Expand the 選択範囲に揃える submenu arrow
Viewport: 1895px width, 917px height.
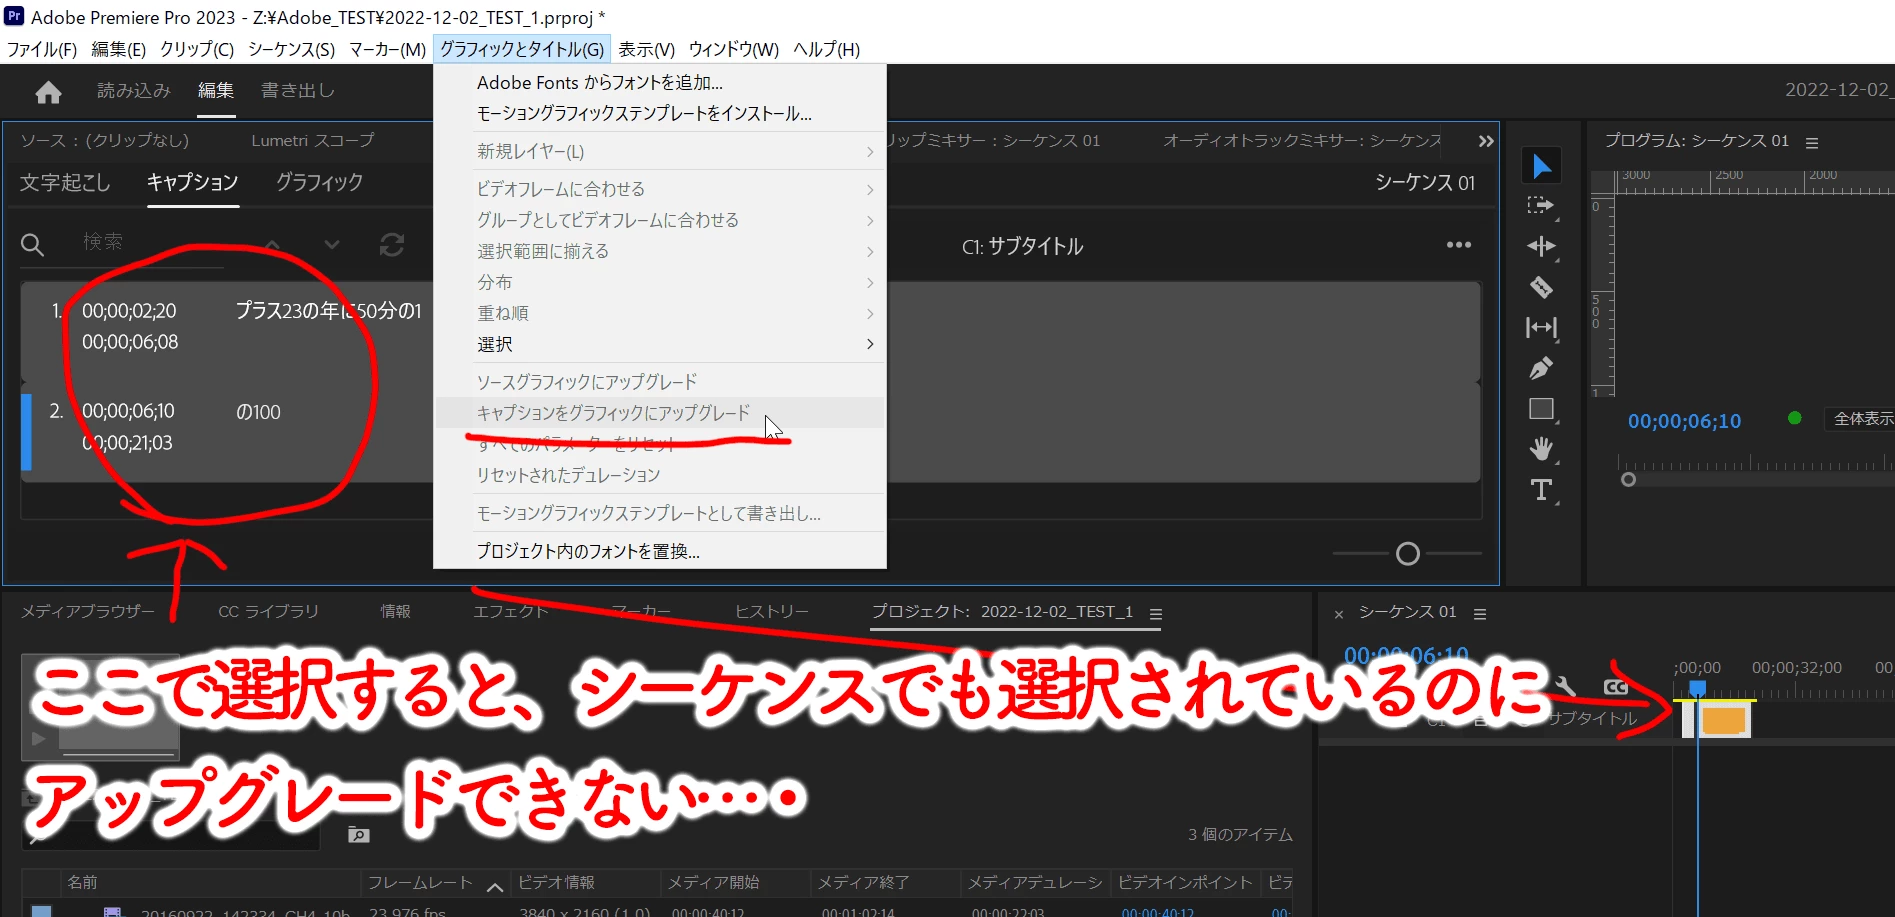(x=870, y=251)
